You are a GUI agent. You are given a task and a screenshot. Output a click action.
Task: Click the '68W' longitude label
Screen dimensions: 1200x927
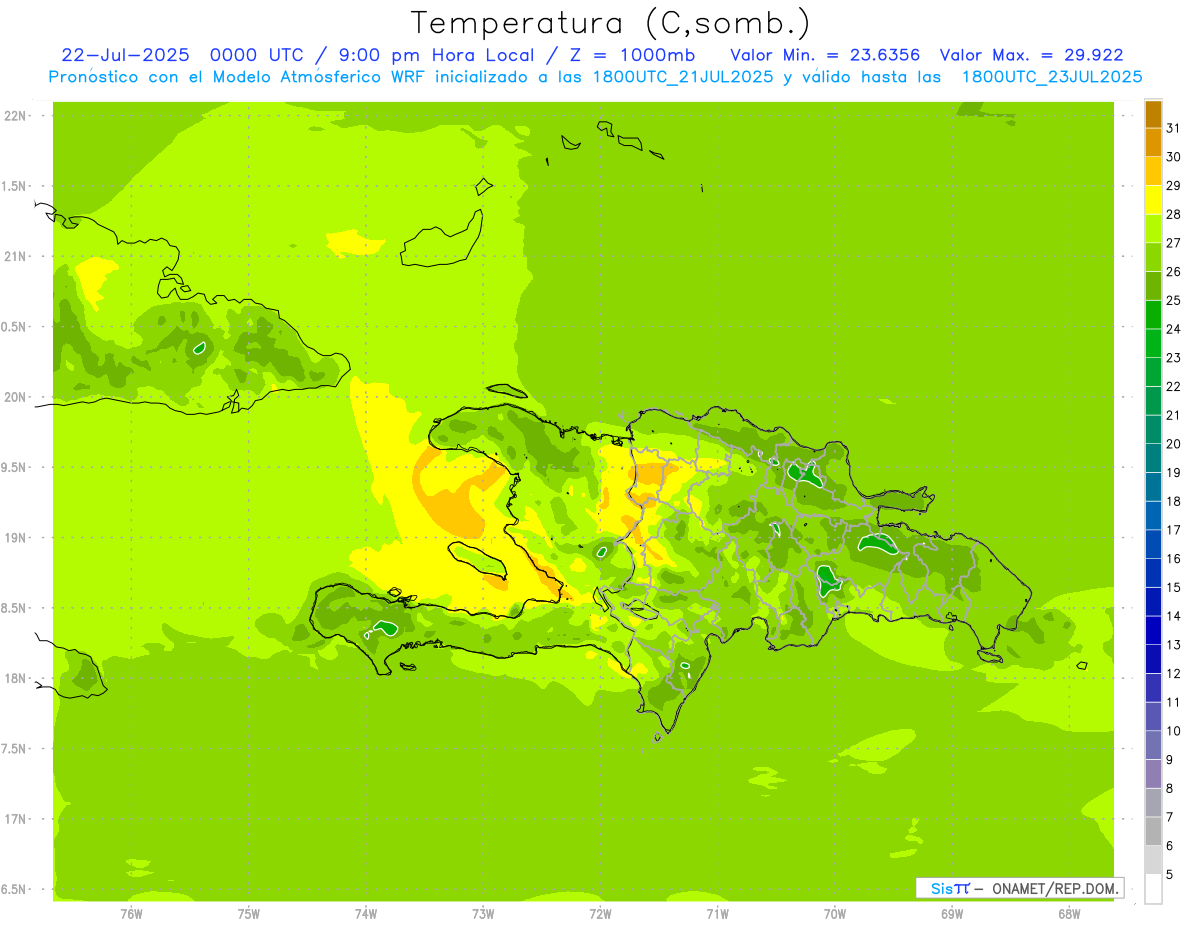click(1069, 913)
